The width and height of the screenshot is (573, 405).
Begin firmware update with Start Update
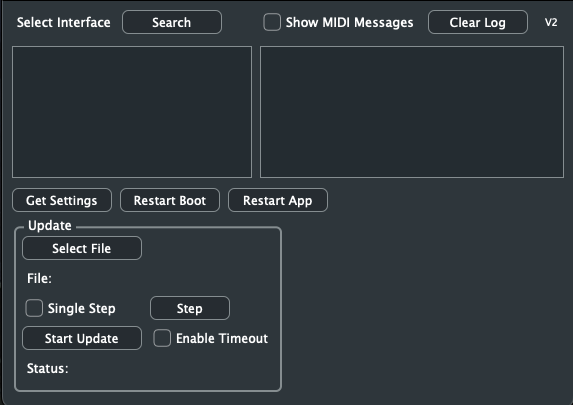click(82, 338)
